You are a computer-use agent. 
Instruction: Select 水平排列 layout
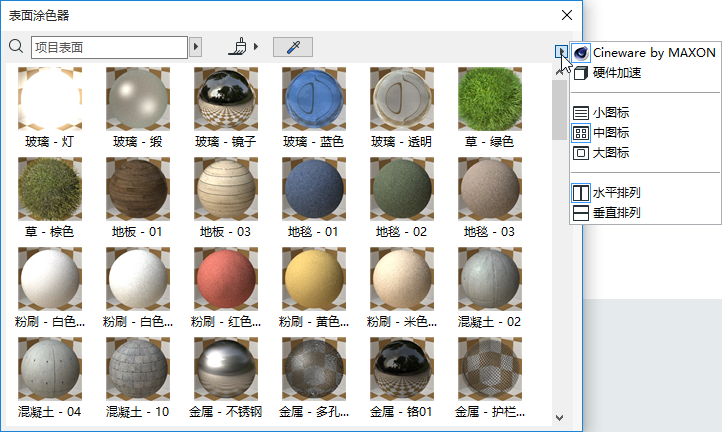(645, 193)
